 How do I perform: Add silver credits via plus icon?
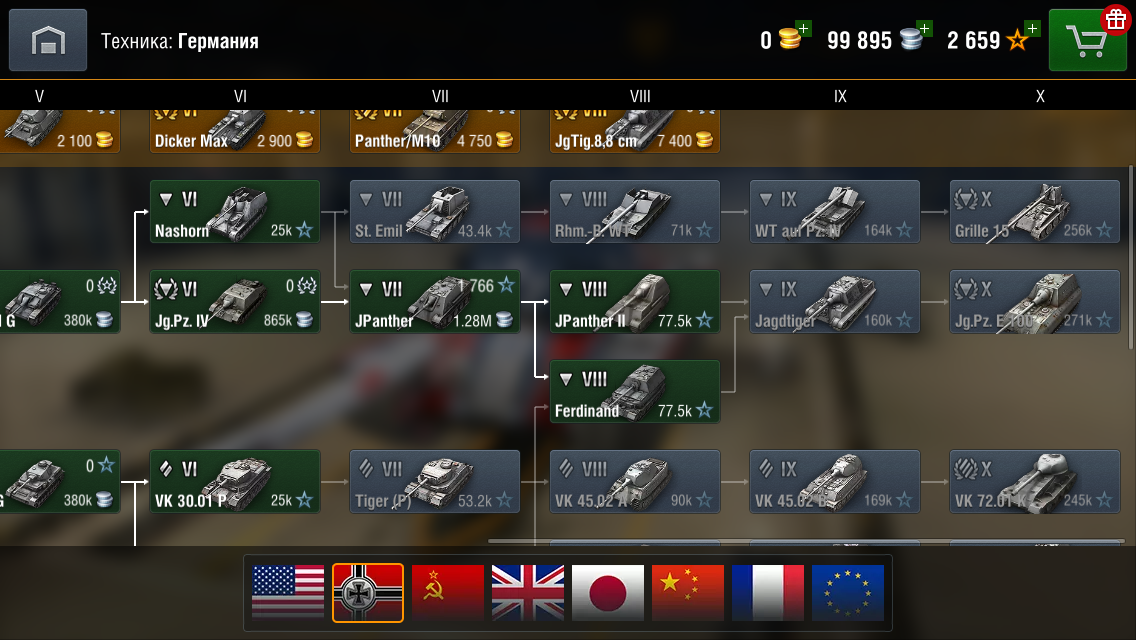(924, 29)
